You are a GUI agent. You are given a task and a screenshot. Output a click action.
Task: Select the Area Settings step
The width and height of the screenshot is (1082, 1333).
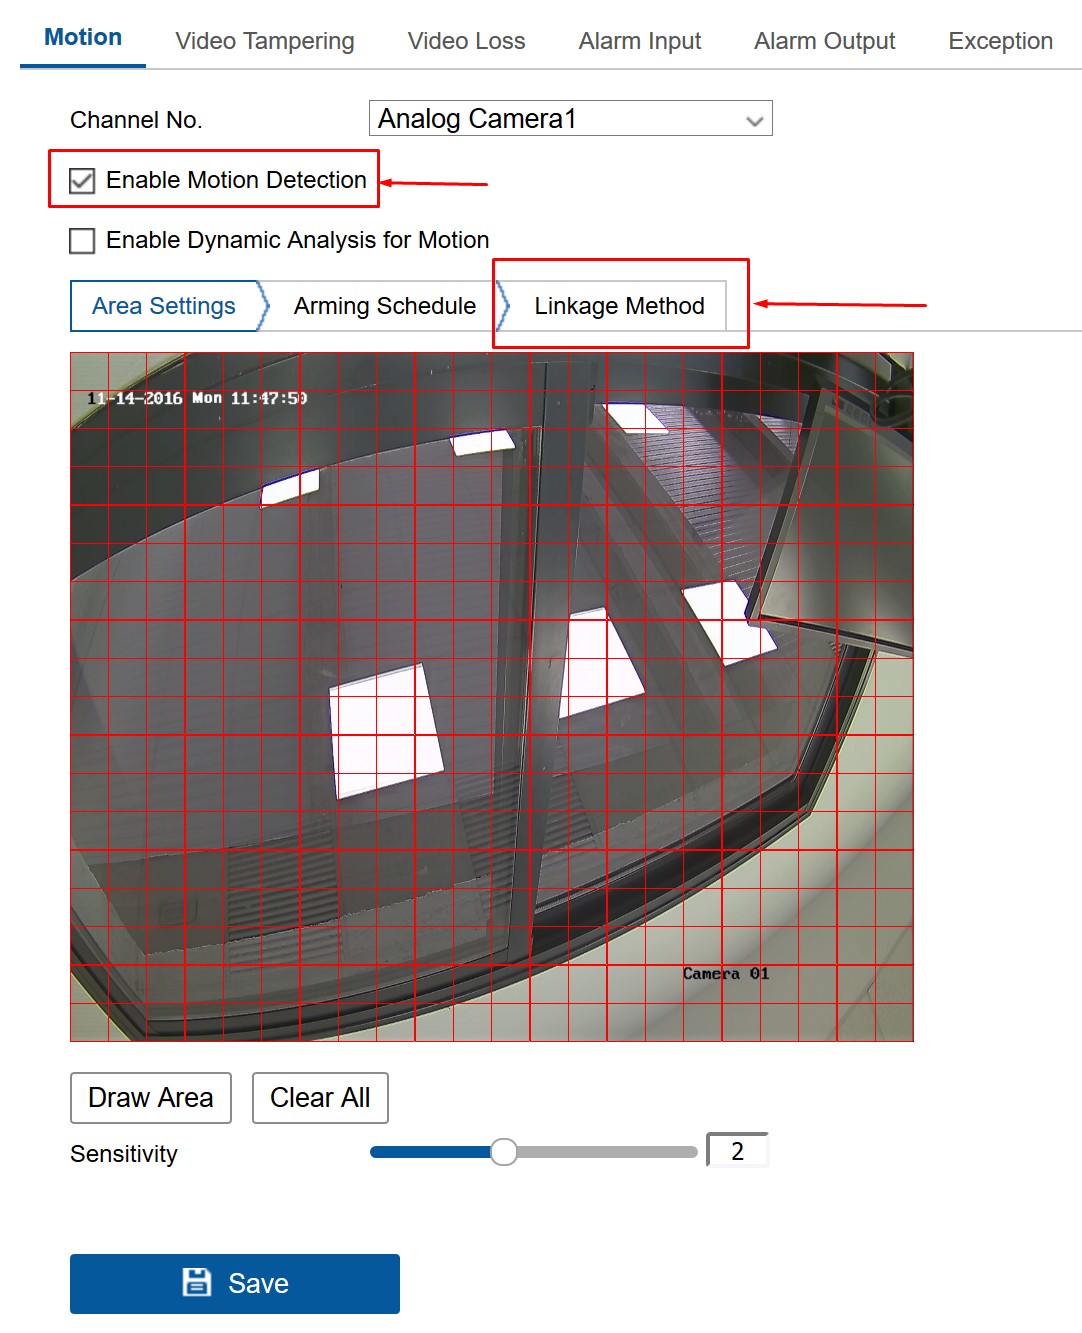[x=165, y=306]
